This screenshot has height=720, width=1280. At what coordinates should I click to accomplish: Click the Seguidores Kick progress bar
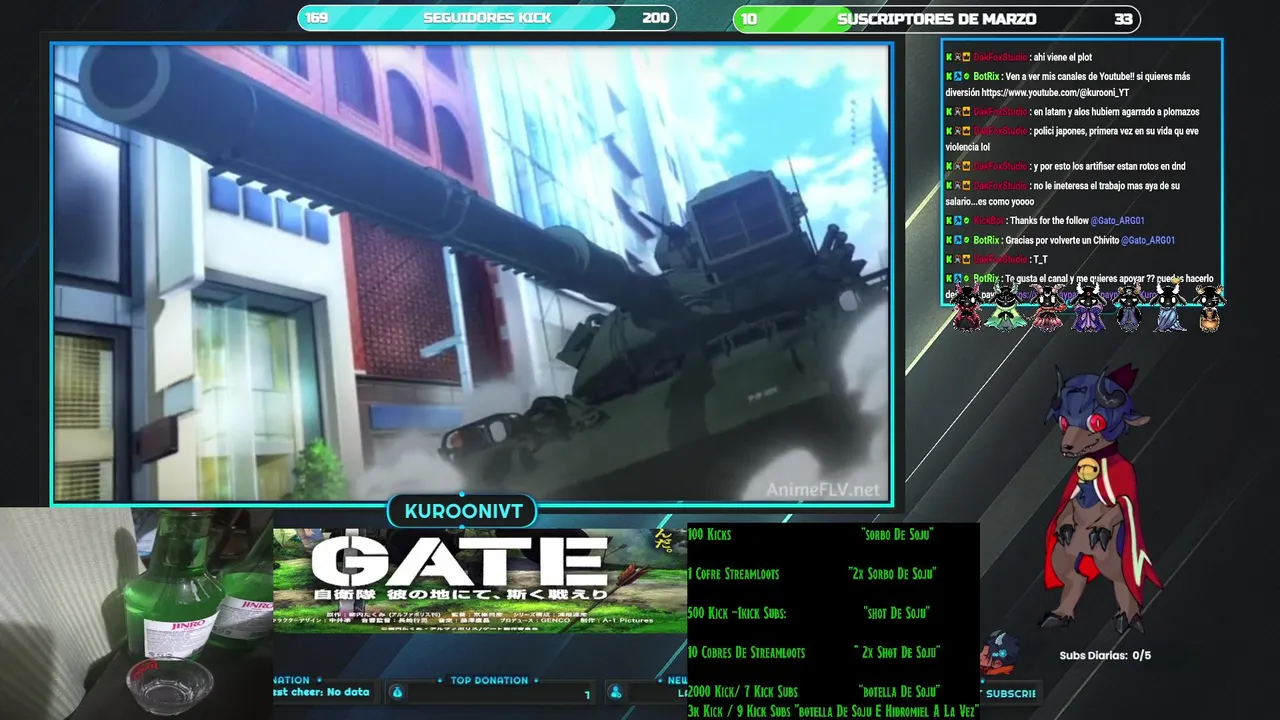487,18
